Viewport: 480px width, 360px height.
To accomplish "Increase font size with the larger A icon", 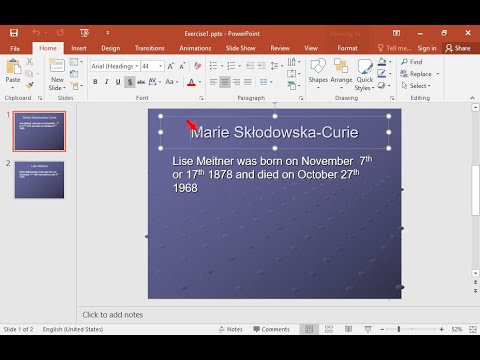I will (x=171, y=66).
